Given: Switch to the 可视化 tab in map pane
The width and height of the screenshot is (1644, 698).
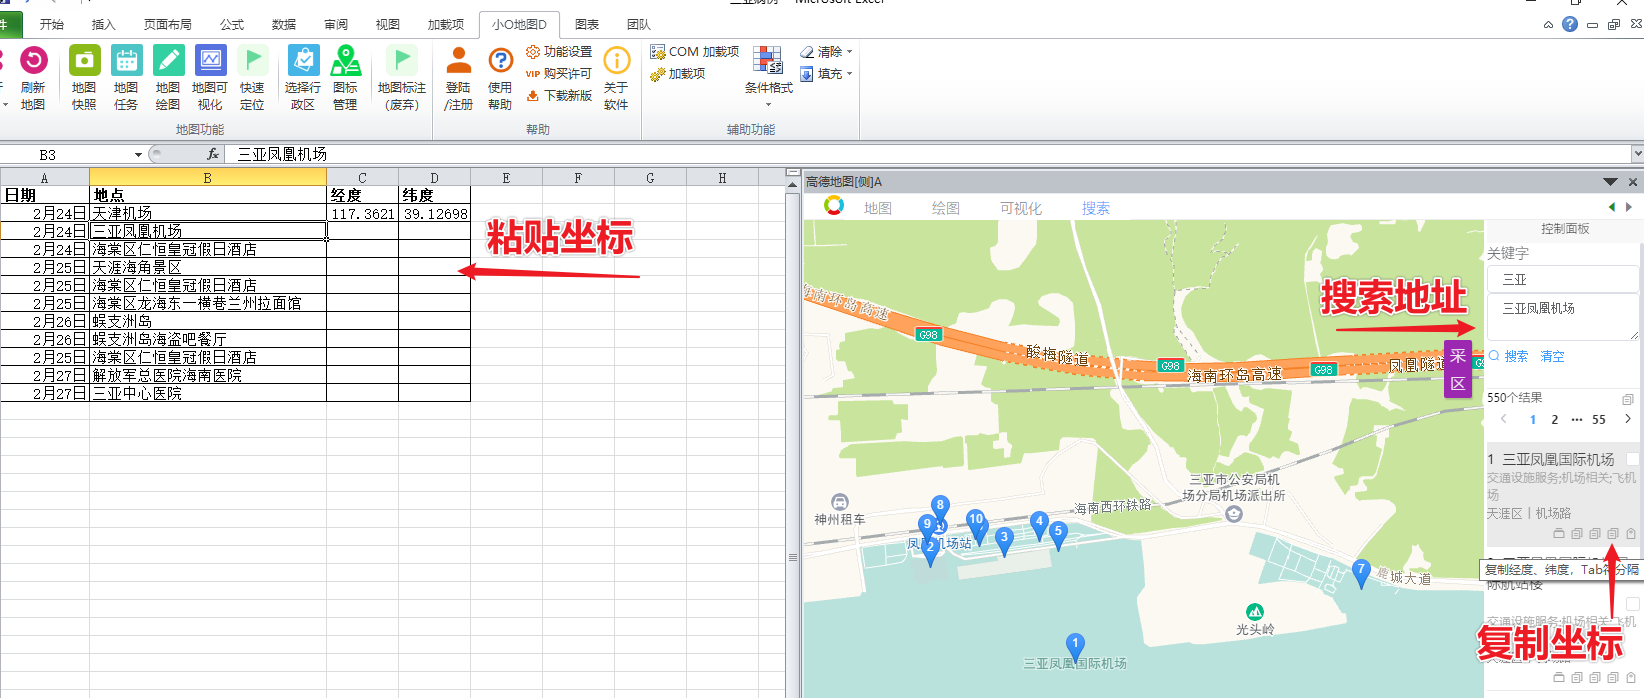Looking at the screenshot, I should (x=1021, y=208).
